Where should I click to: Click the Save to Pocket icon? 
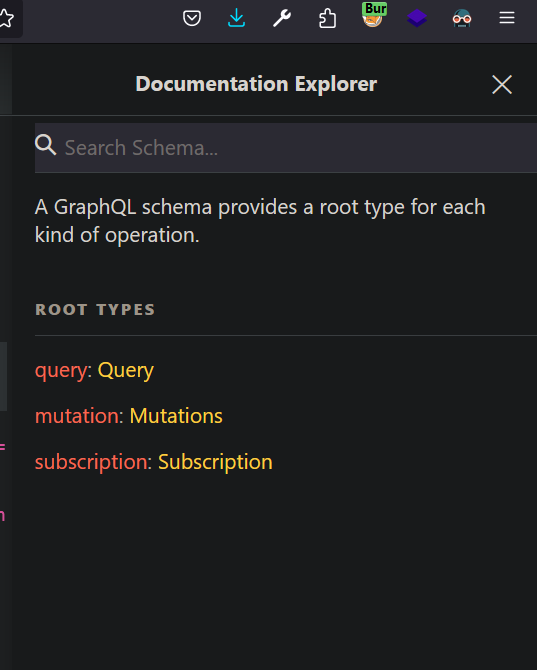pyautogui.click(x=192, y=18)
